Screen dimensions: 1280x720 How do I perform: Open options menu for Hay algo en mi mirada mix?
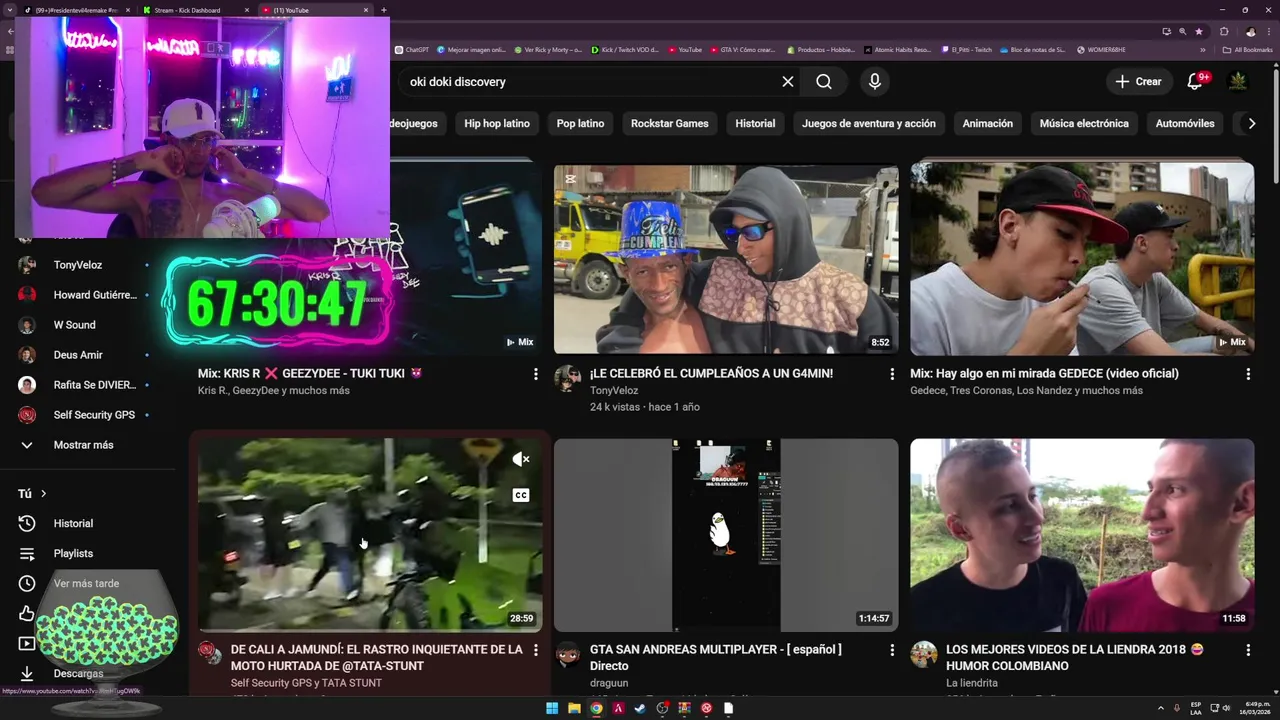(x=1248, y=374)
